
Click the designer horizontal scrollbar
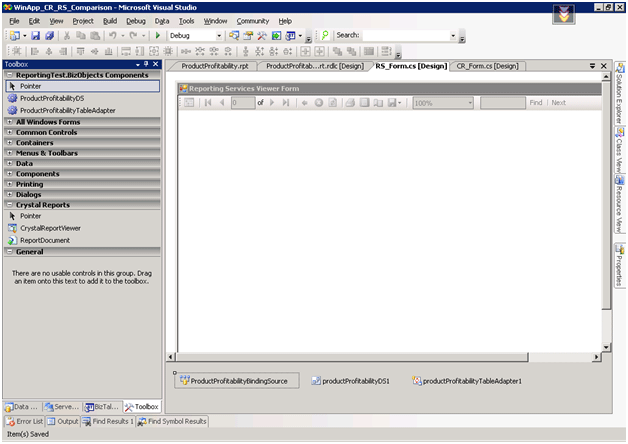pyautogui.click(x=352, y=357)
